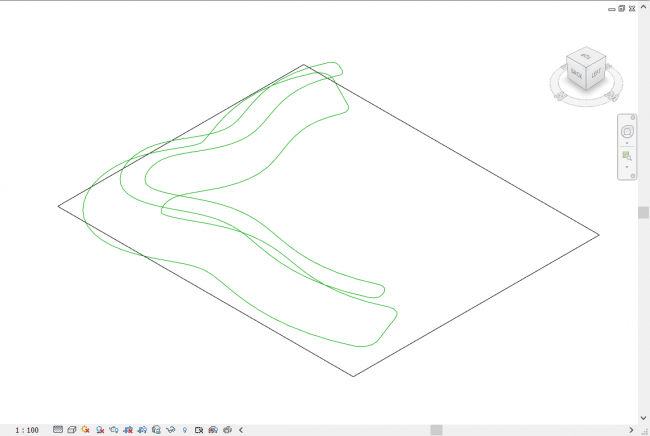Expand the dropdown arrow under the zoom tool
The height and width of the screenshot is (436, 650).
pyautogui.click(x=628, y=167)
